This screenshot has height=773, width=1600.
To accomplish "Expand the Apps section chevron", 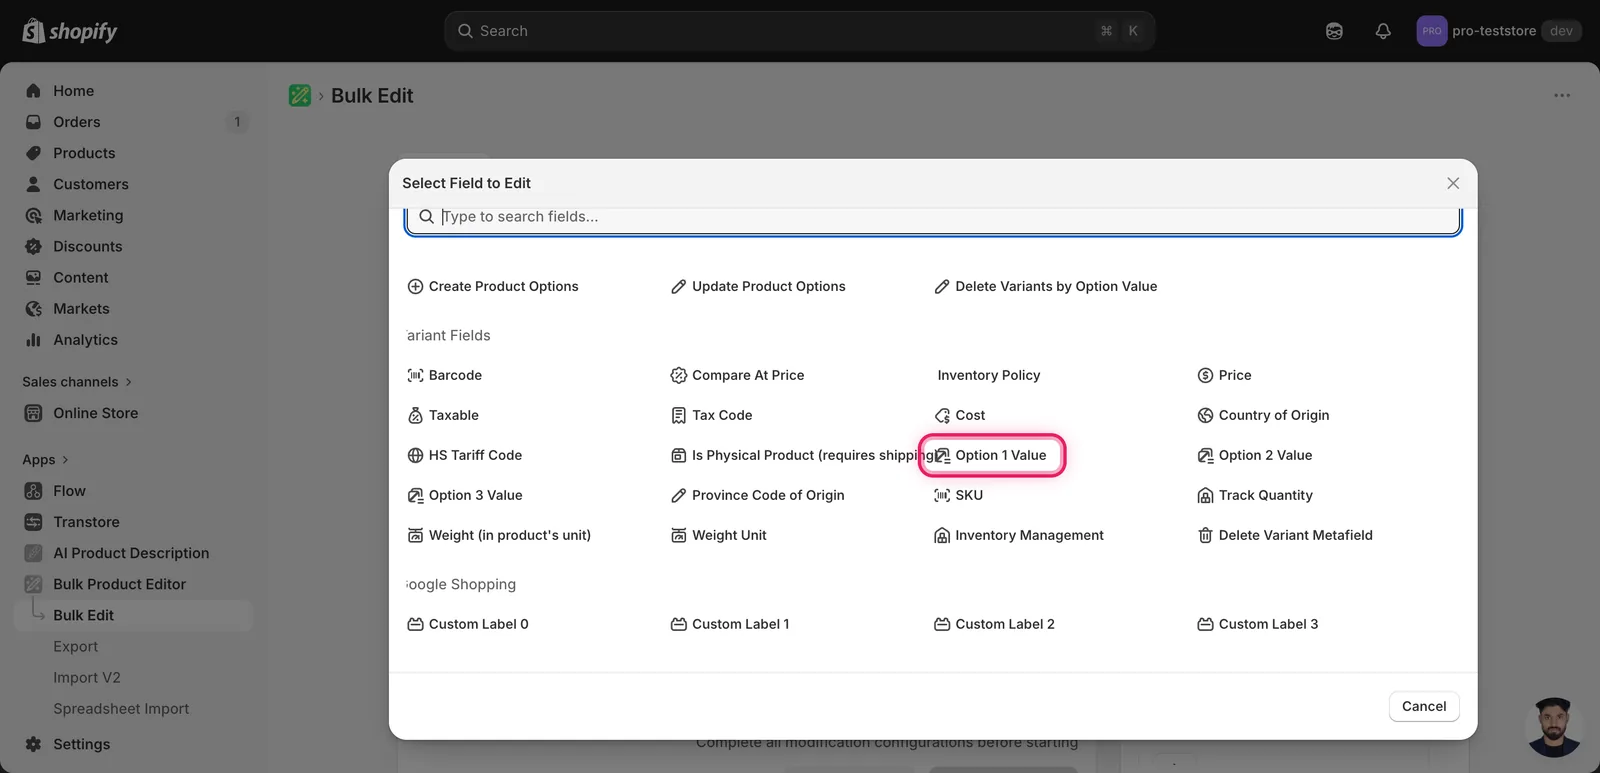I will pos(65,460).
